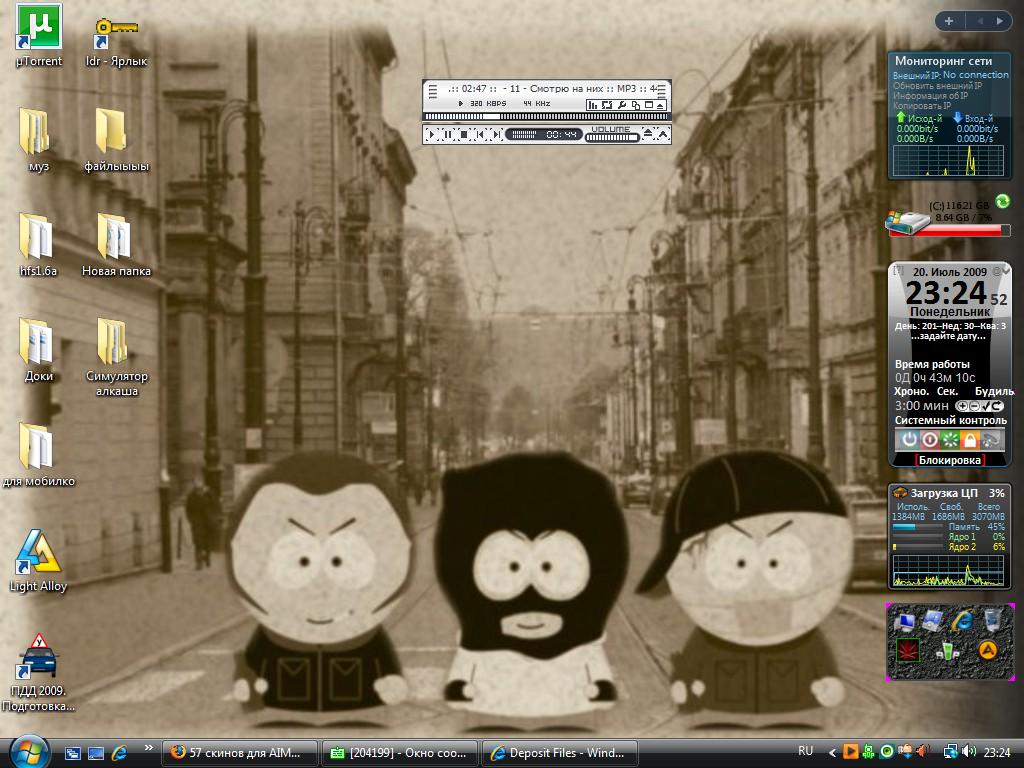Click the …задайте дату… text in clock gadget
The height and width of the screenshot is (768, 1024).
click(949, 336)
